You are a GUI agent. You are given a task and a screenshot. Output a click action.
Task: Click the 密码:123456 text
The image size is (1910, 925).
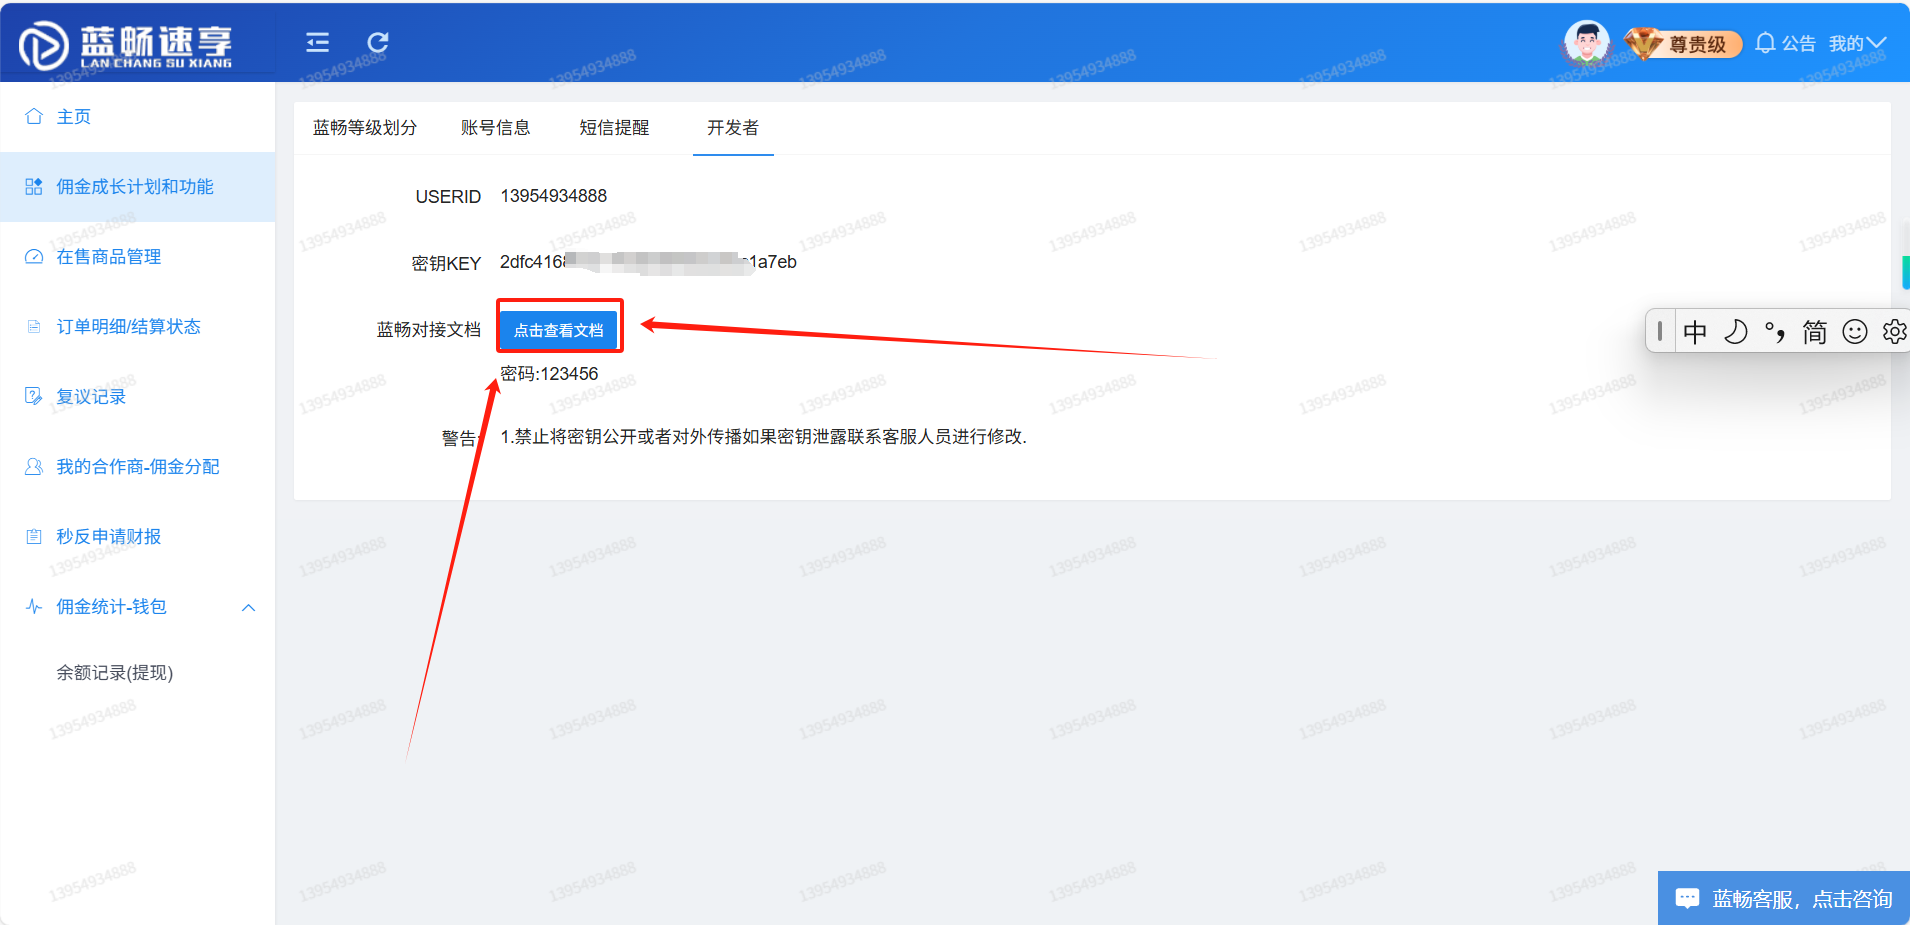click(549, 374)
